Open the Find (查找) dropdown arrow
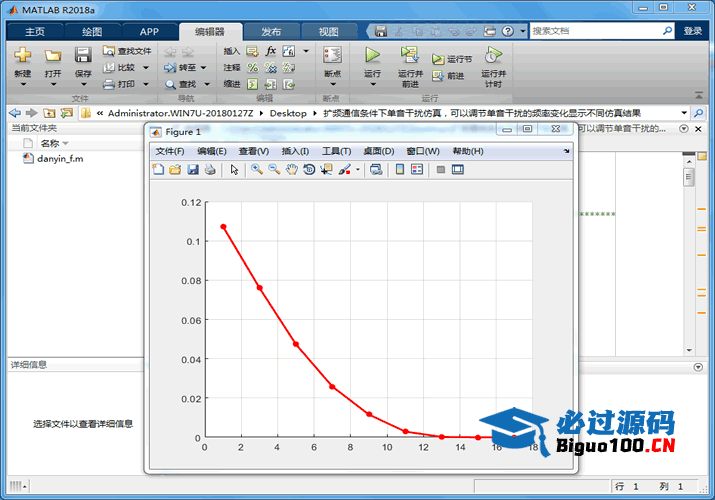Image resolution: width=715 pixels, height=500 pixels. pos(207,84)
